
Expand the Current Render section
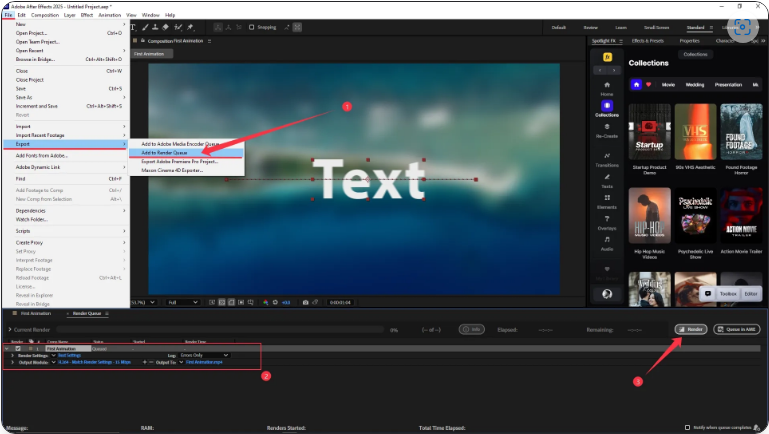(x=10, y=330)
